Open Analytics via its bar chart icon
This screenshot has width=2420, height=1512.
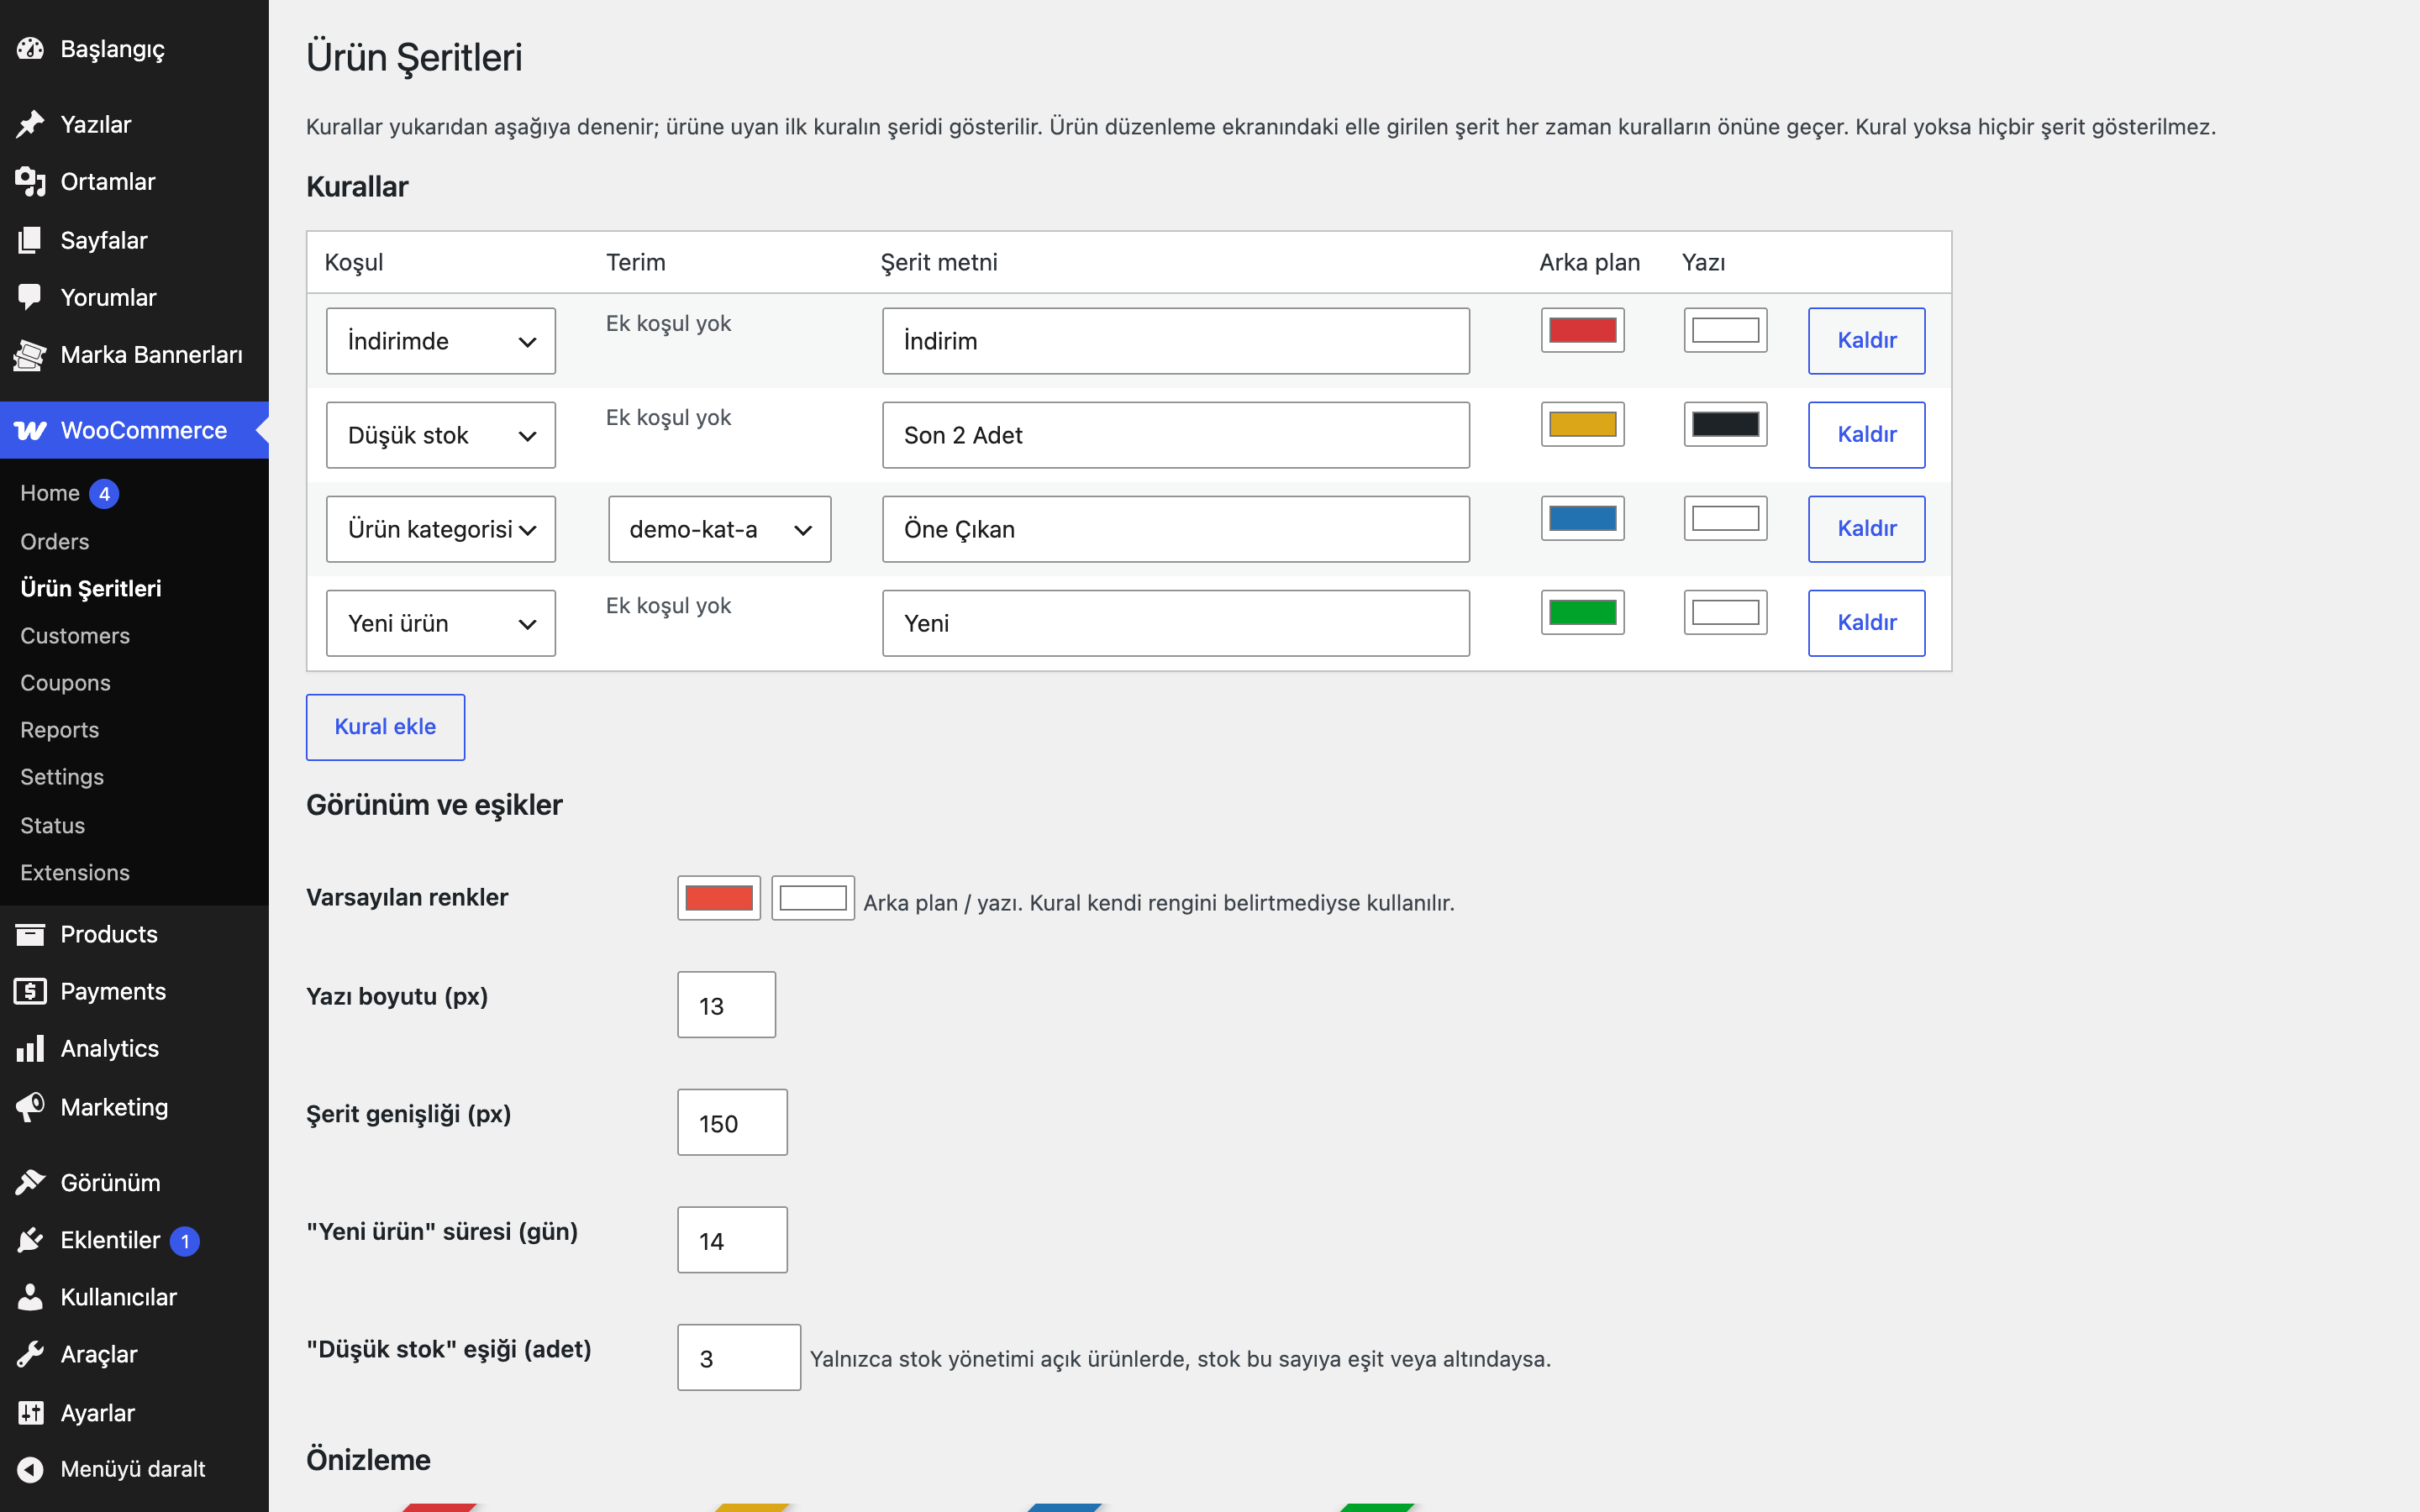coord(30,1048)
